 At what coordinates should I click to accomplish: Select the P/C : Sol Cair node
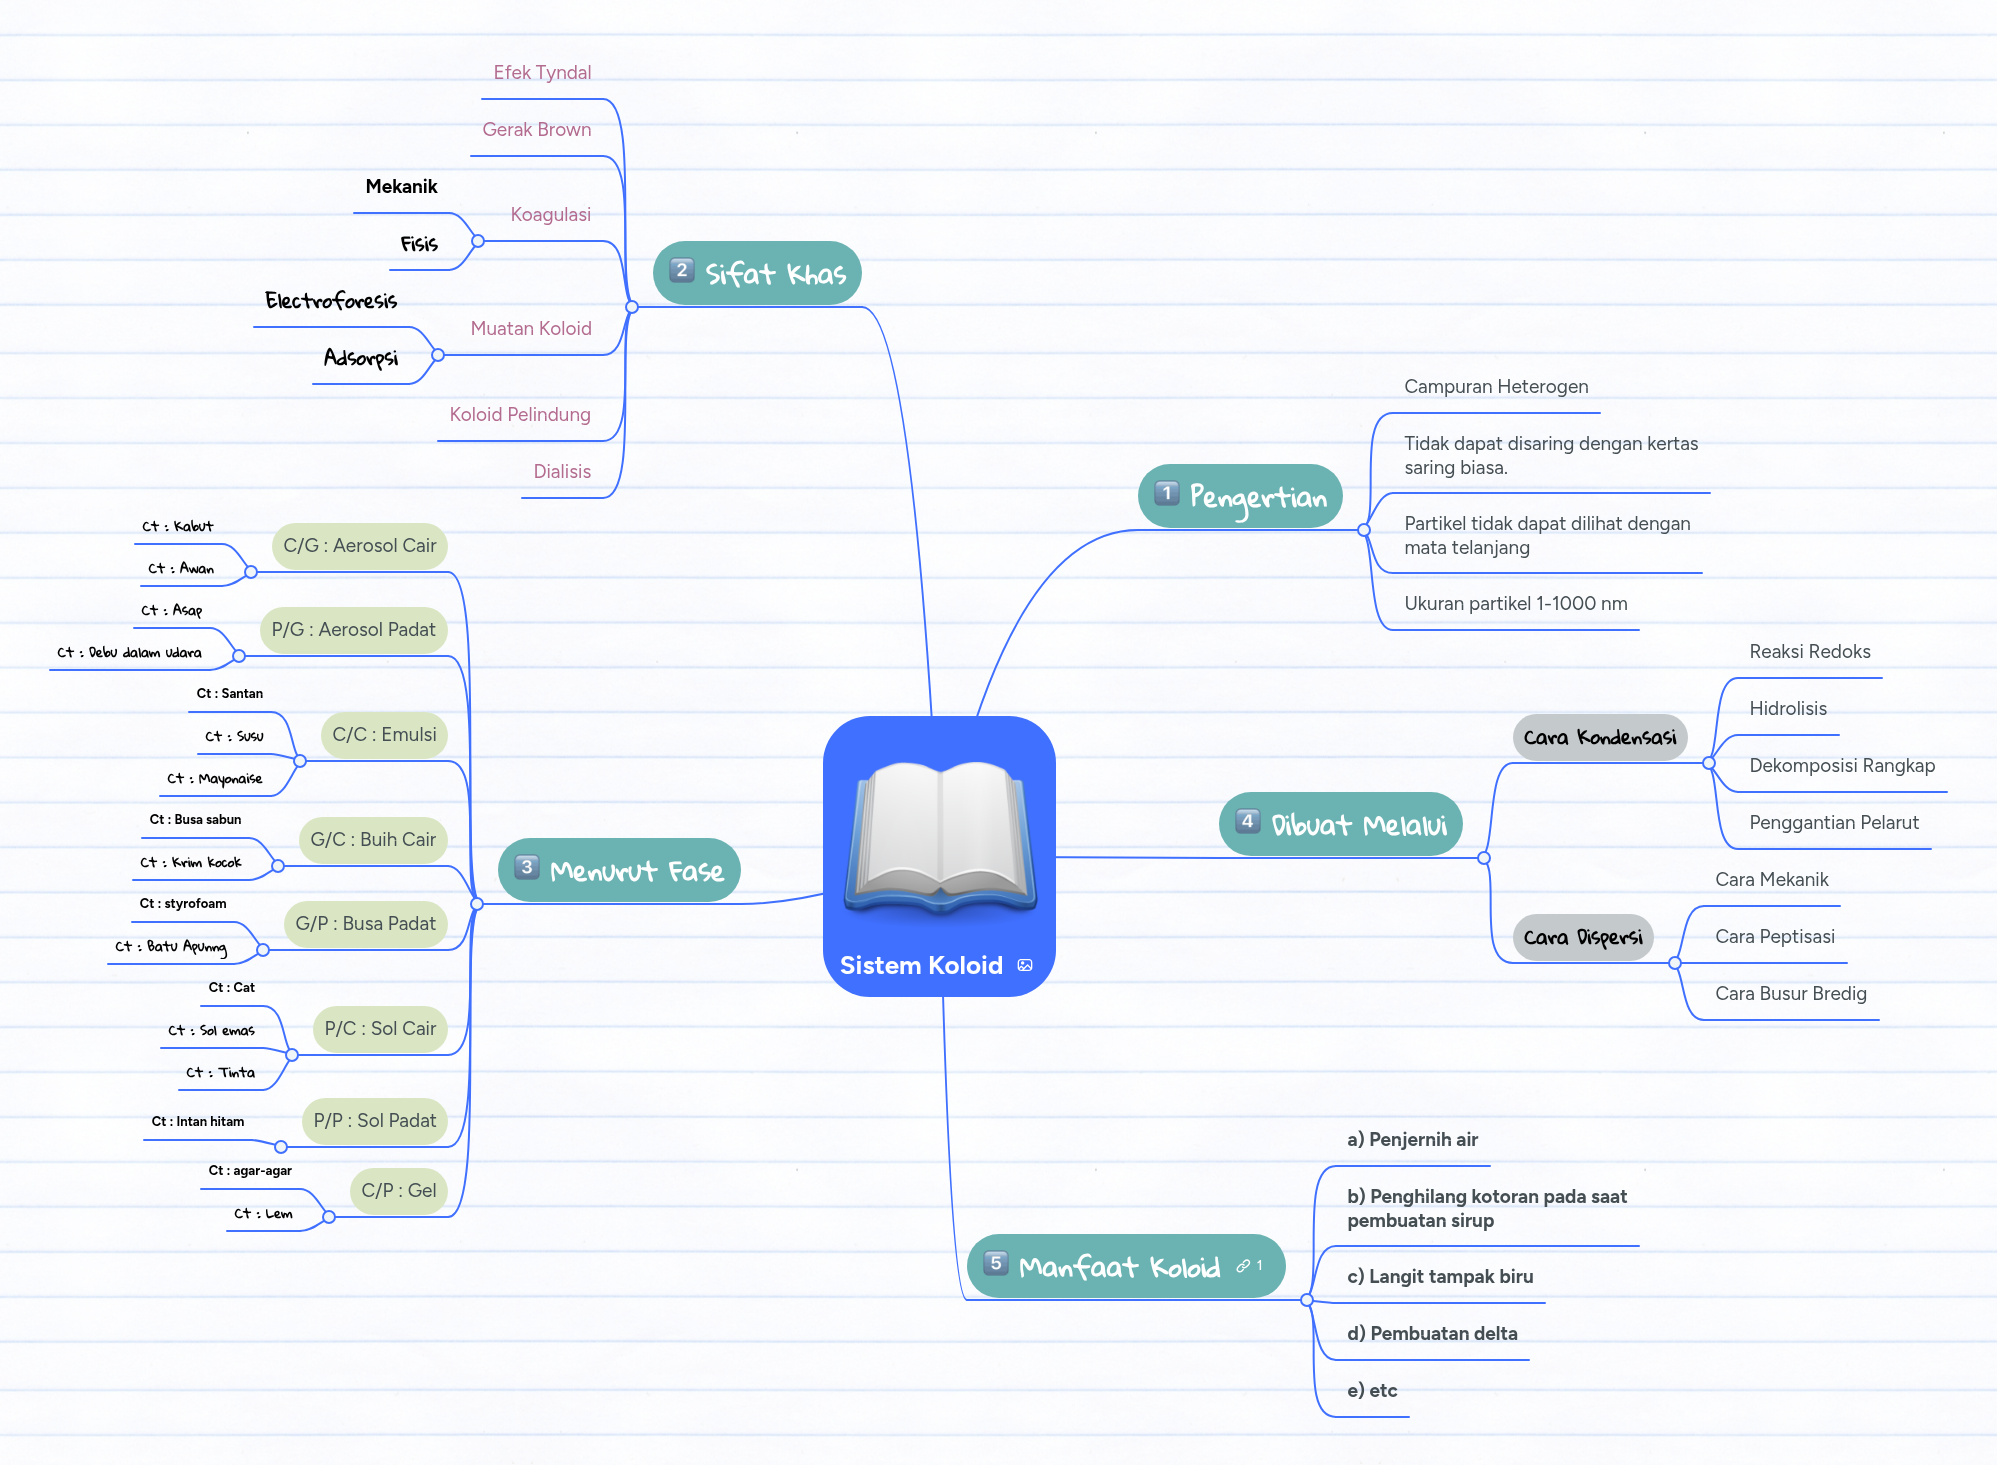pos(380,1029)
